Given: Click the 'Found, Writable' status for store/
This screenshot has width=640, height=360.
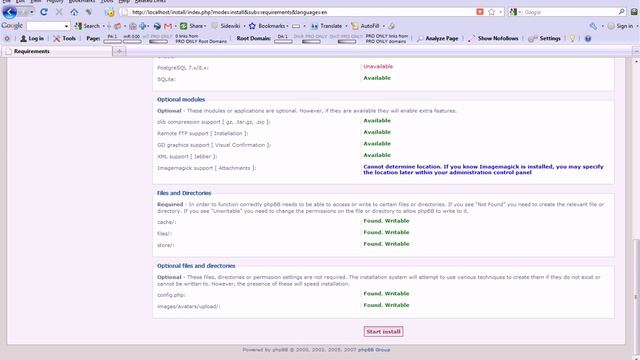Looking at the screenshot, I should 386,244.
